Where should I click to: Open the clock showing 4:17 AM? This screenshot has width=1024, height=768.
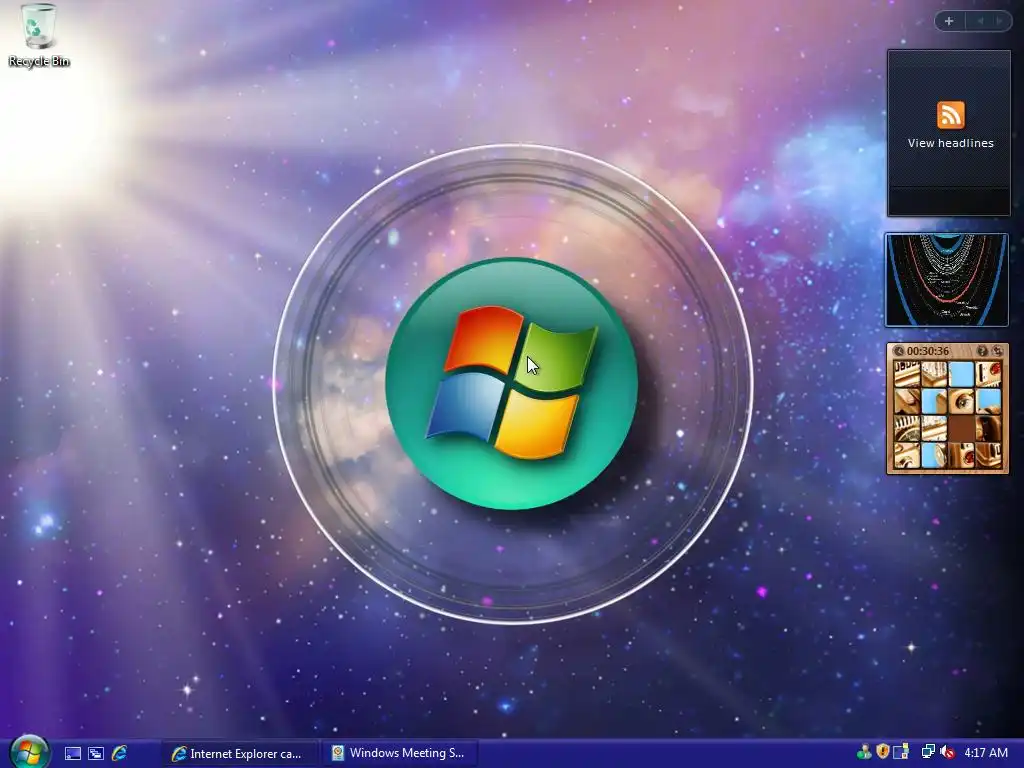(985, 753)
